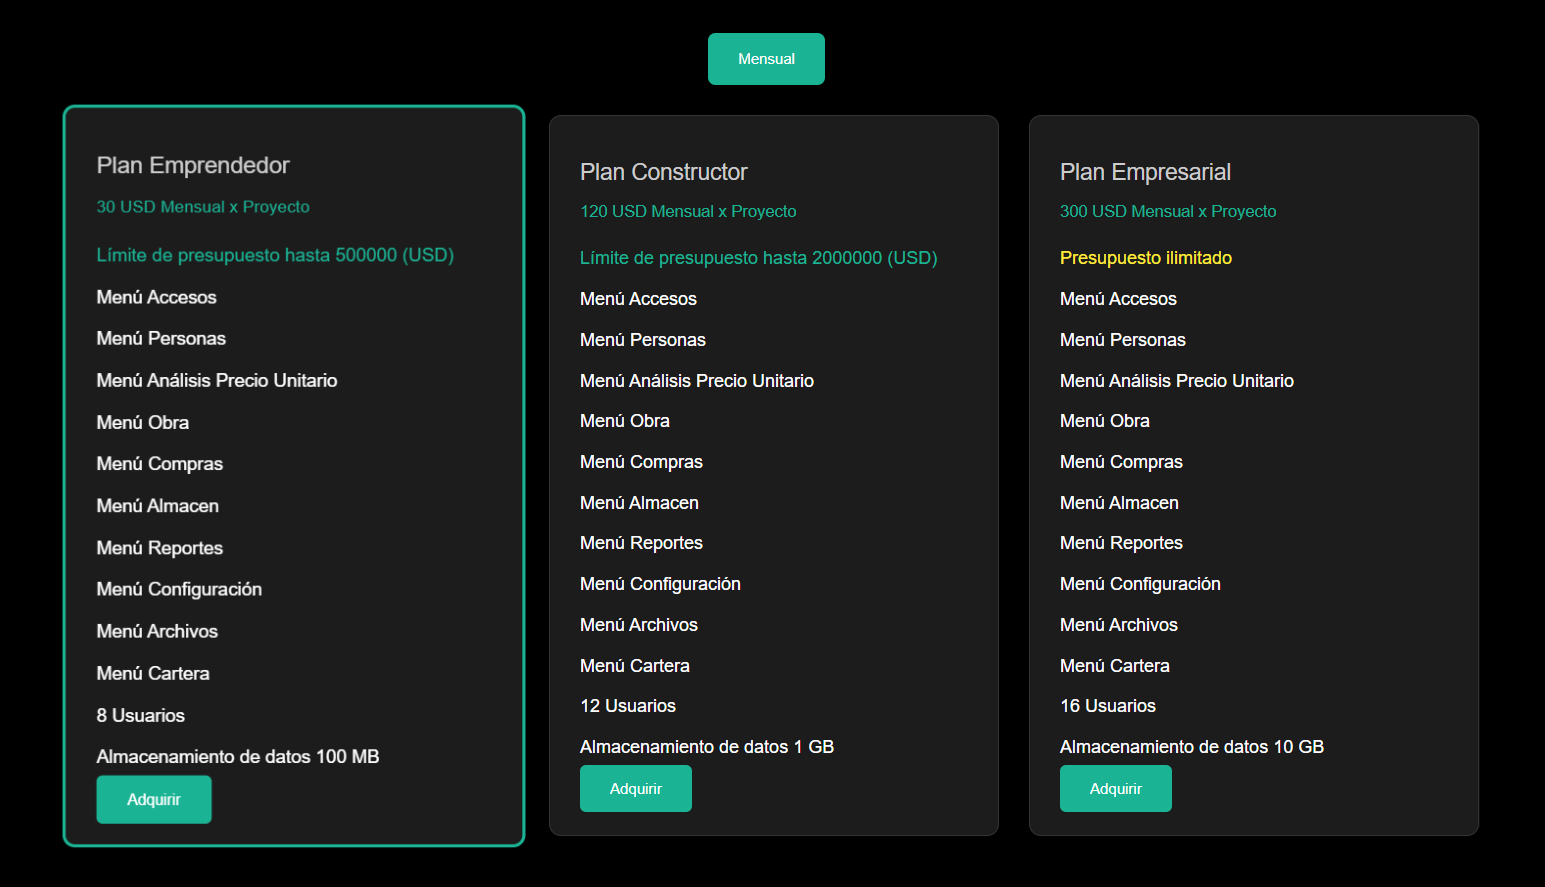The height and width of the screenshot is (887, 1545).
Task: Click the 500000 USD budget limit text
Action: pyautogui.click(x=275, y=255)
